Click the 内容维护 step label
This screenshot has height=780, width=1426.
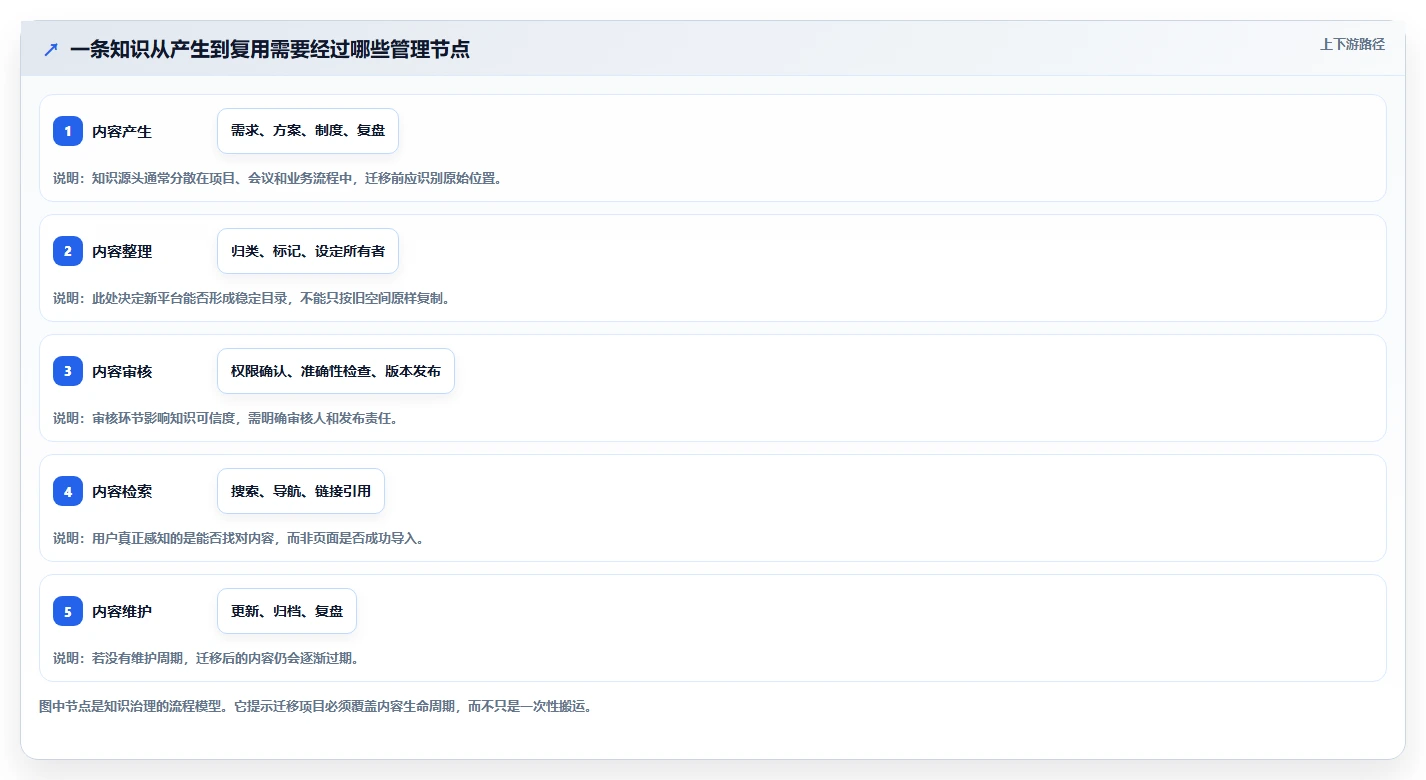122,611
